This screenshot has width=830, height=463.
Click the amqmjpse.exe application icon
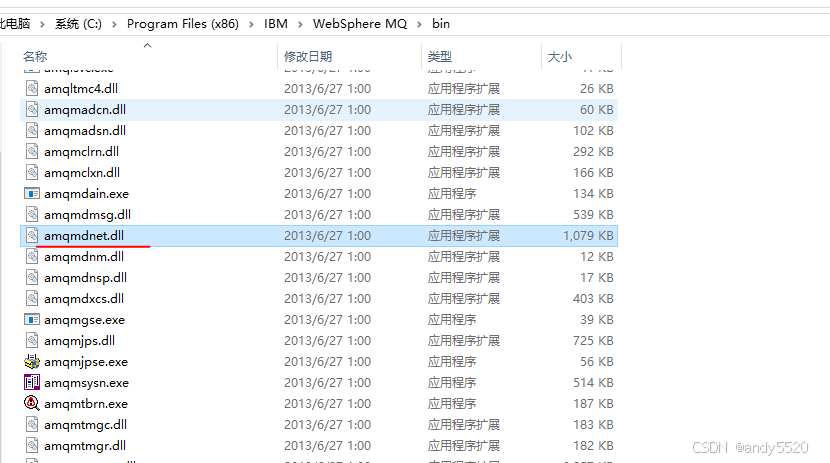click(32, 361)
